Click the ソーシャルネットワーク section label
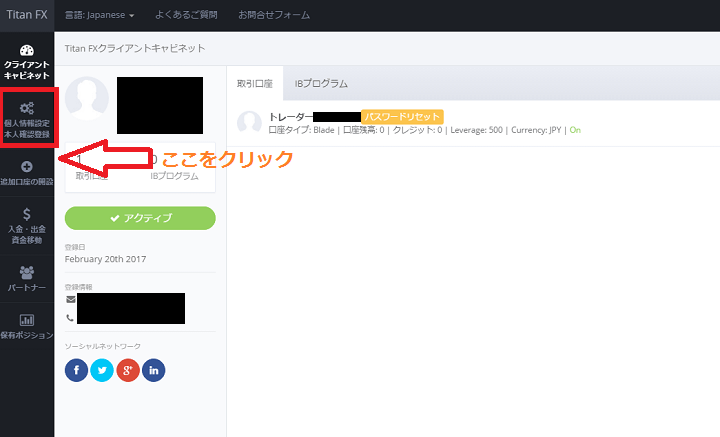 point(102,346)
